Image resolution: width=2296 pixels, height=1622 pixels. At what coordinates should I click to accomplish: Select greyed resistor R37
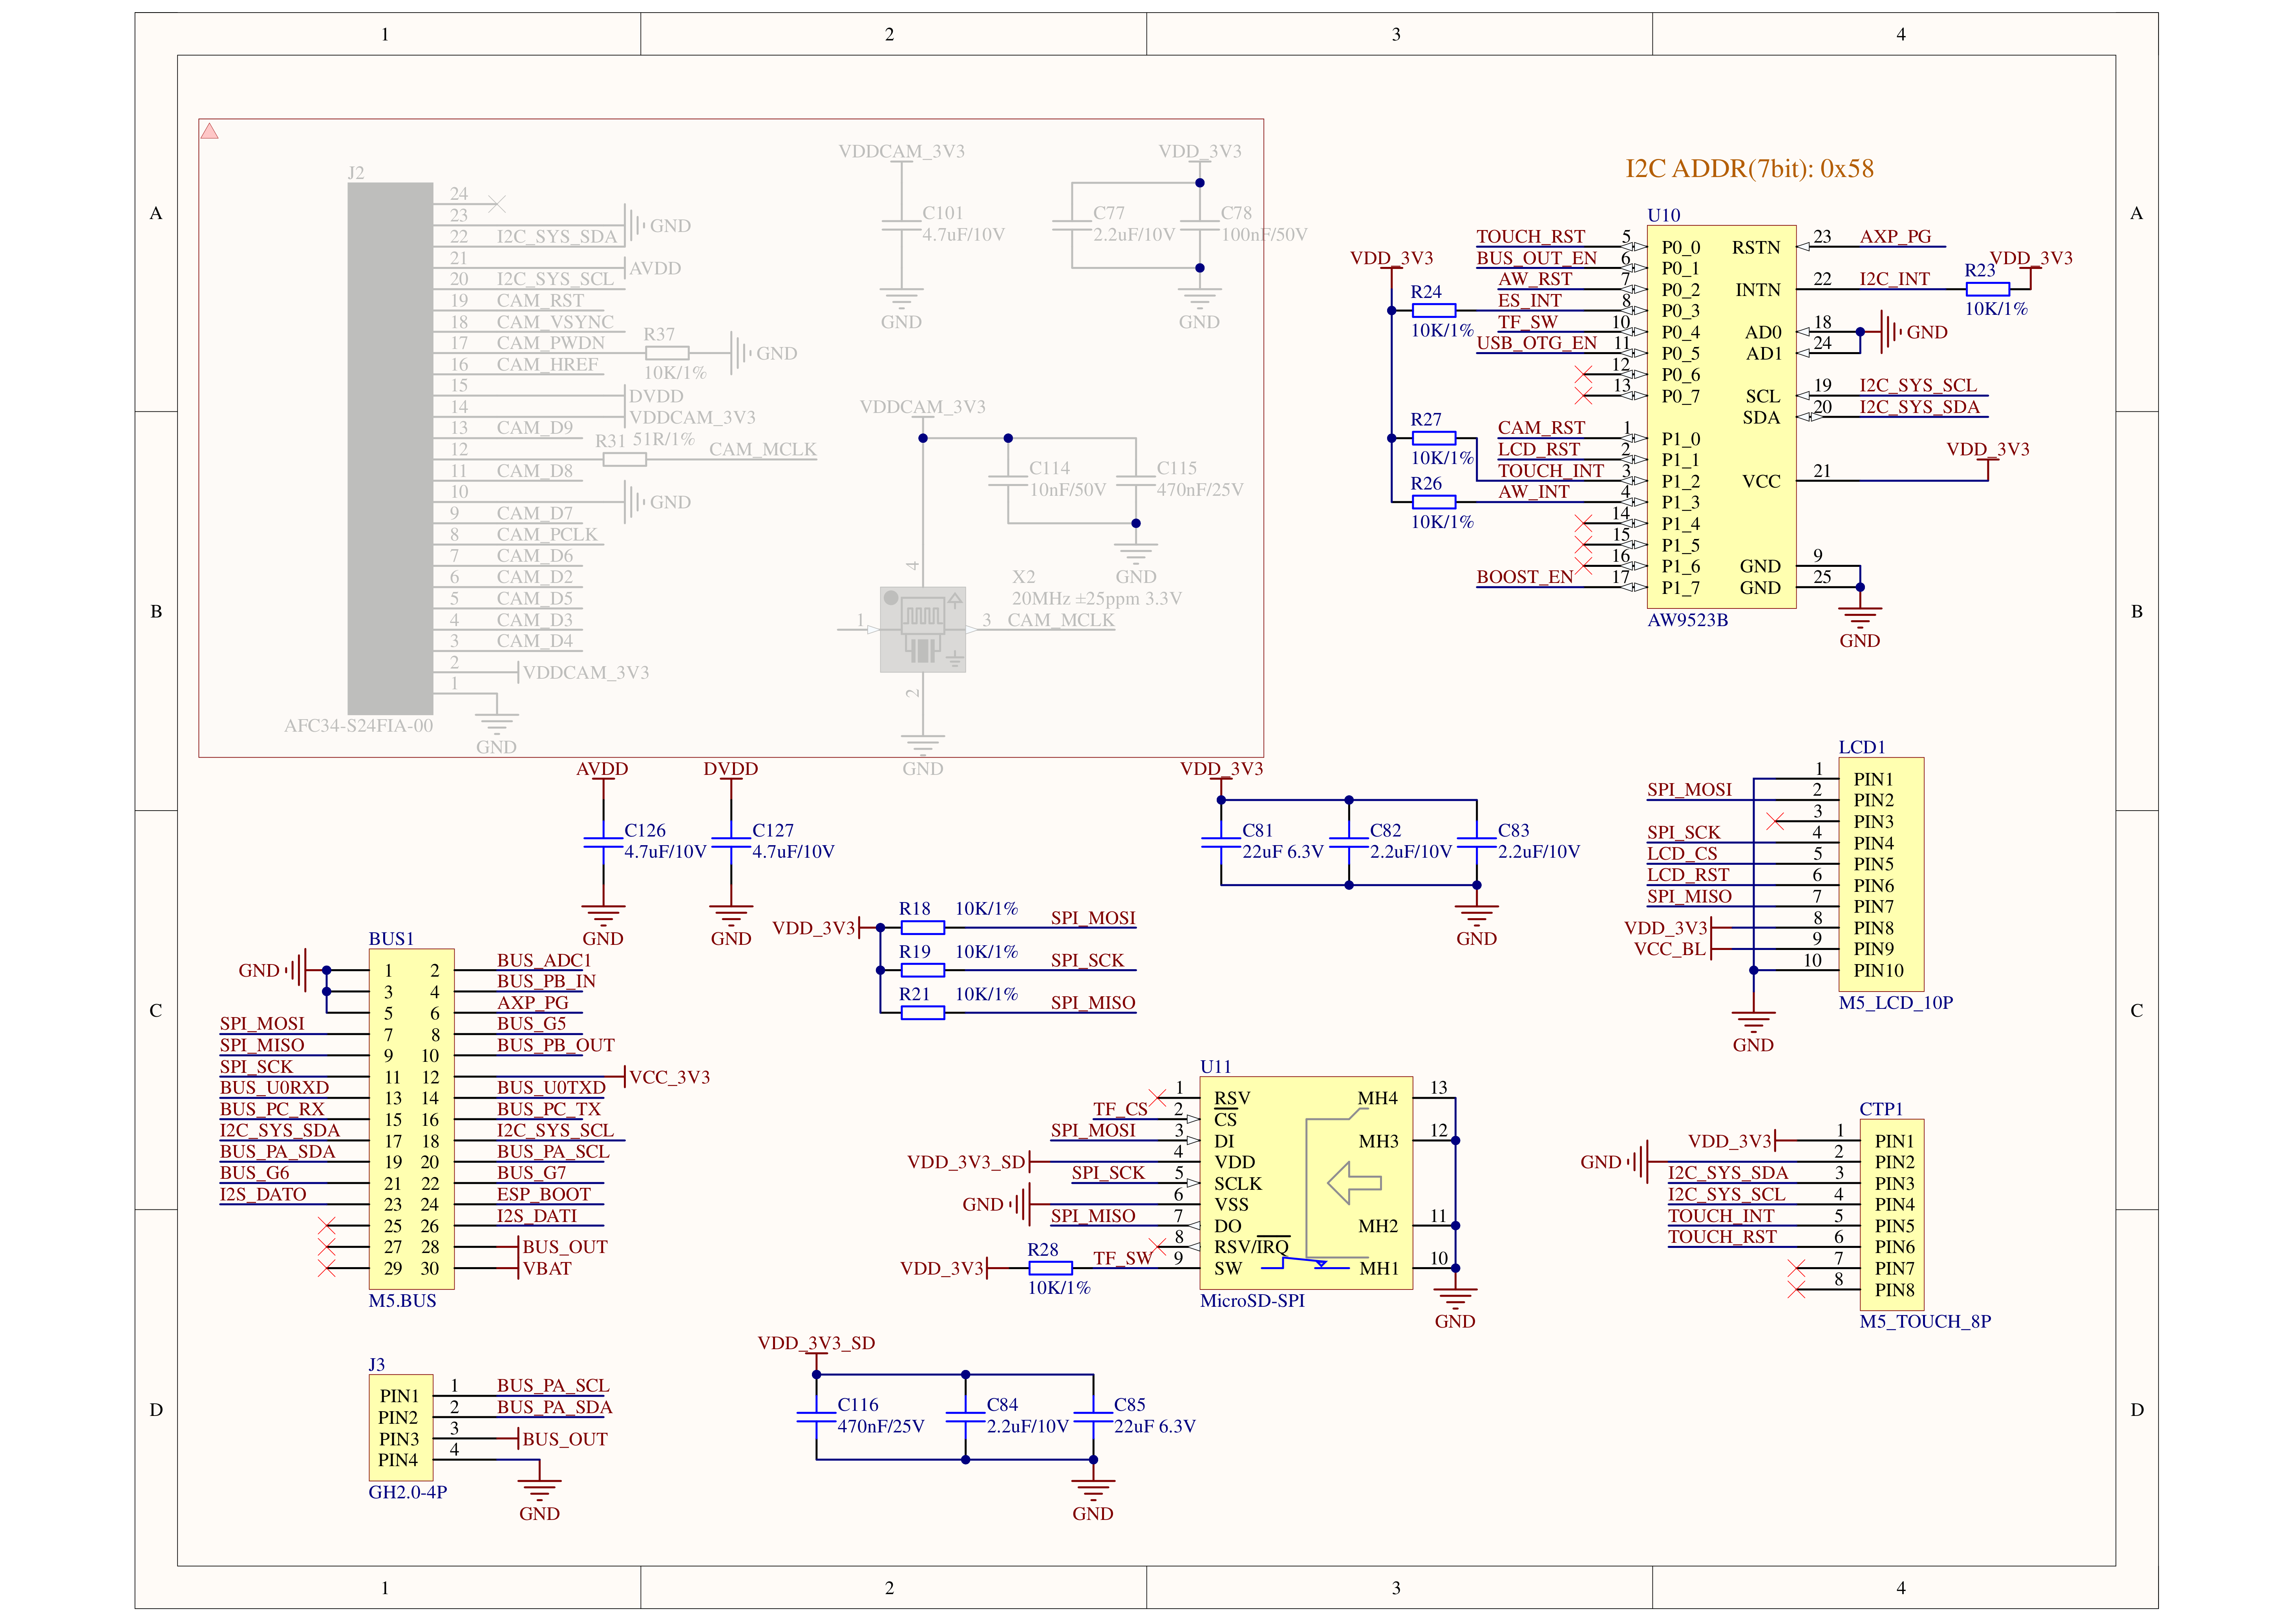click(667, 353)
